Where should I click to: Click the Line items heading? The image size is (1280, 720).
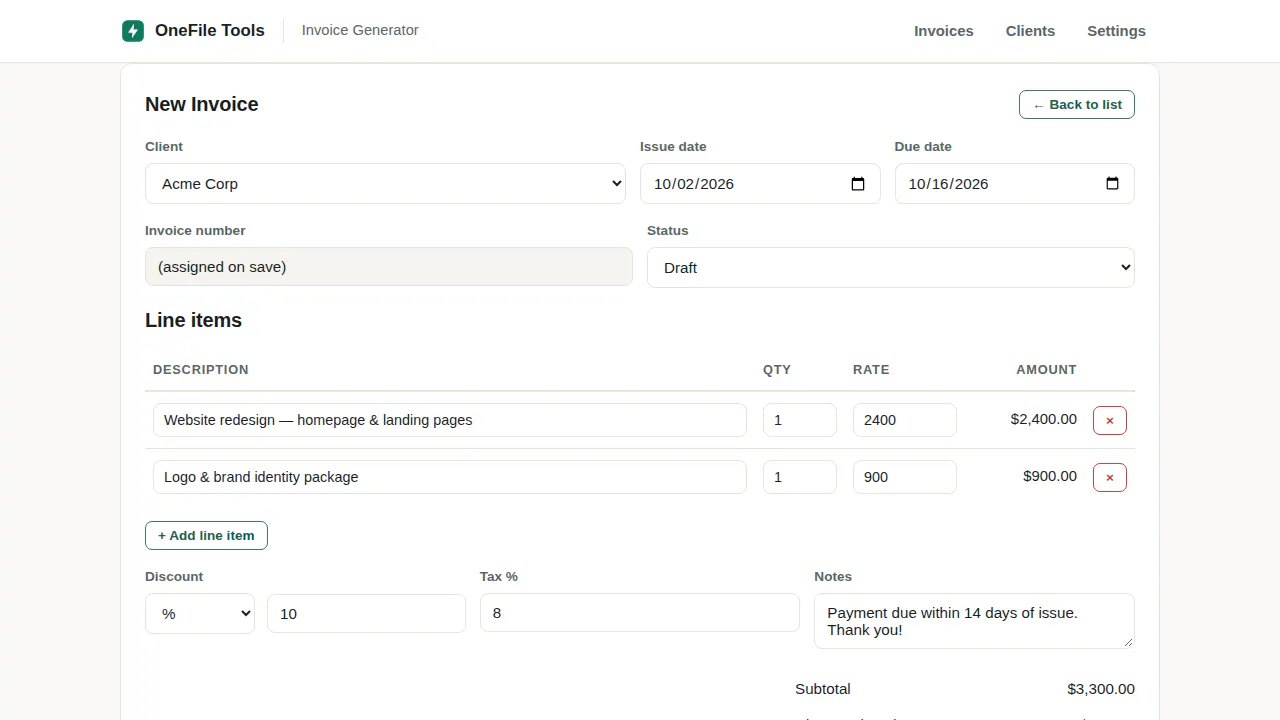coord(193,320)
